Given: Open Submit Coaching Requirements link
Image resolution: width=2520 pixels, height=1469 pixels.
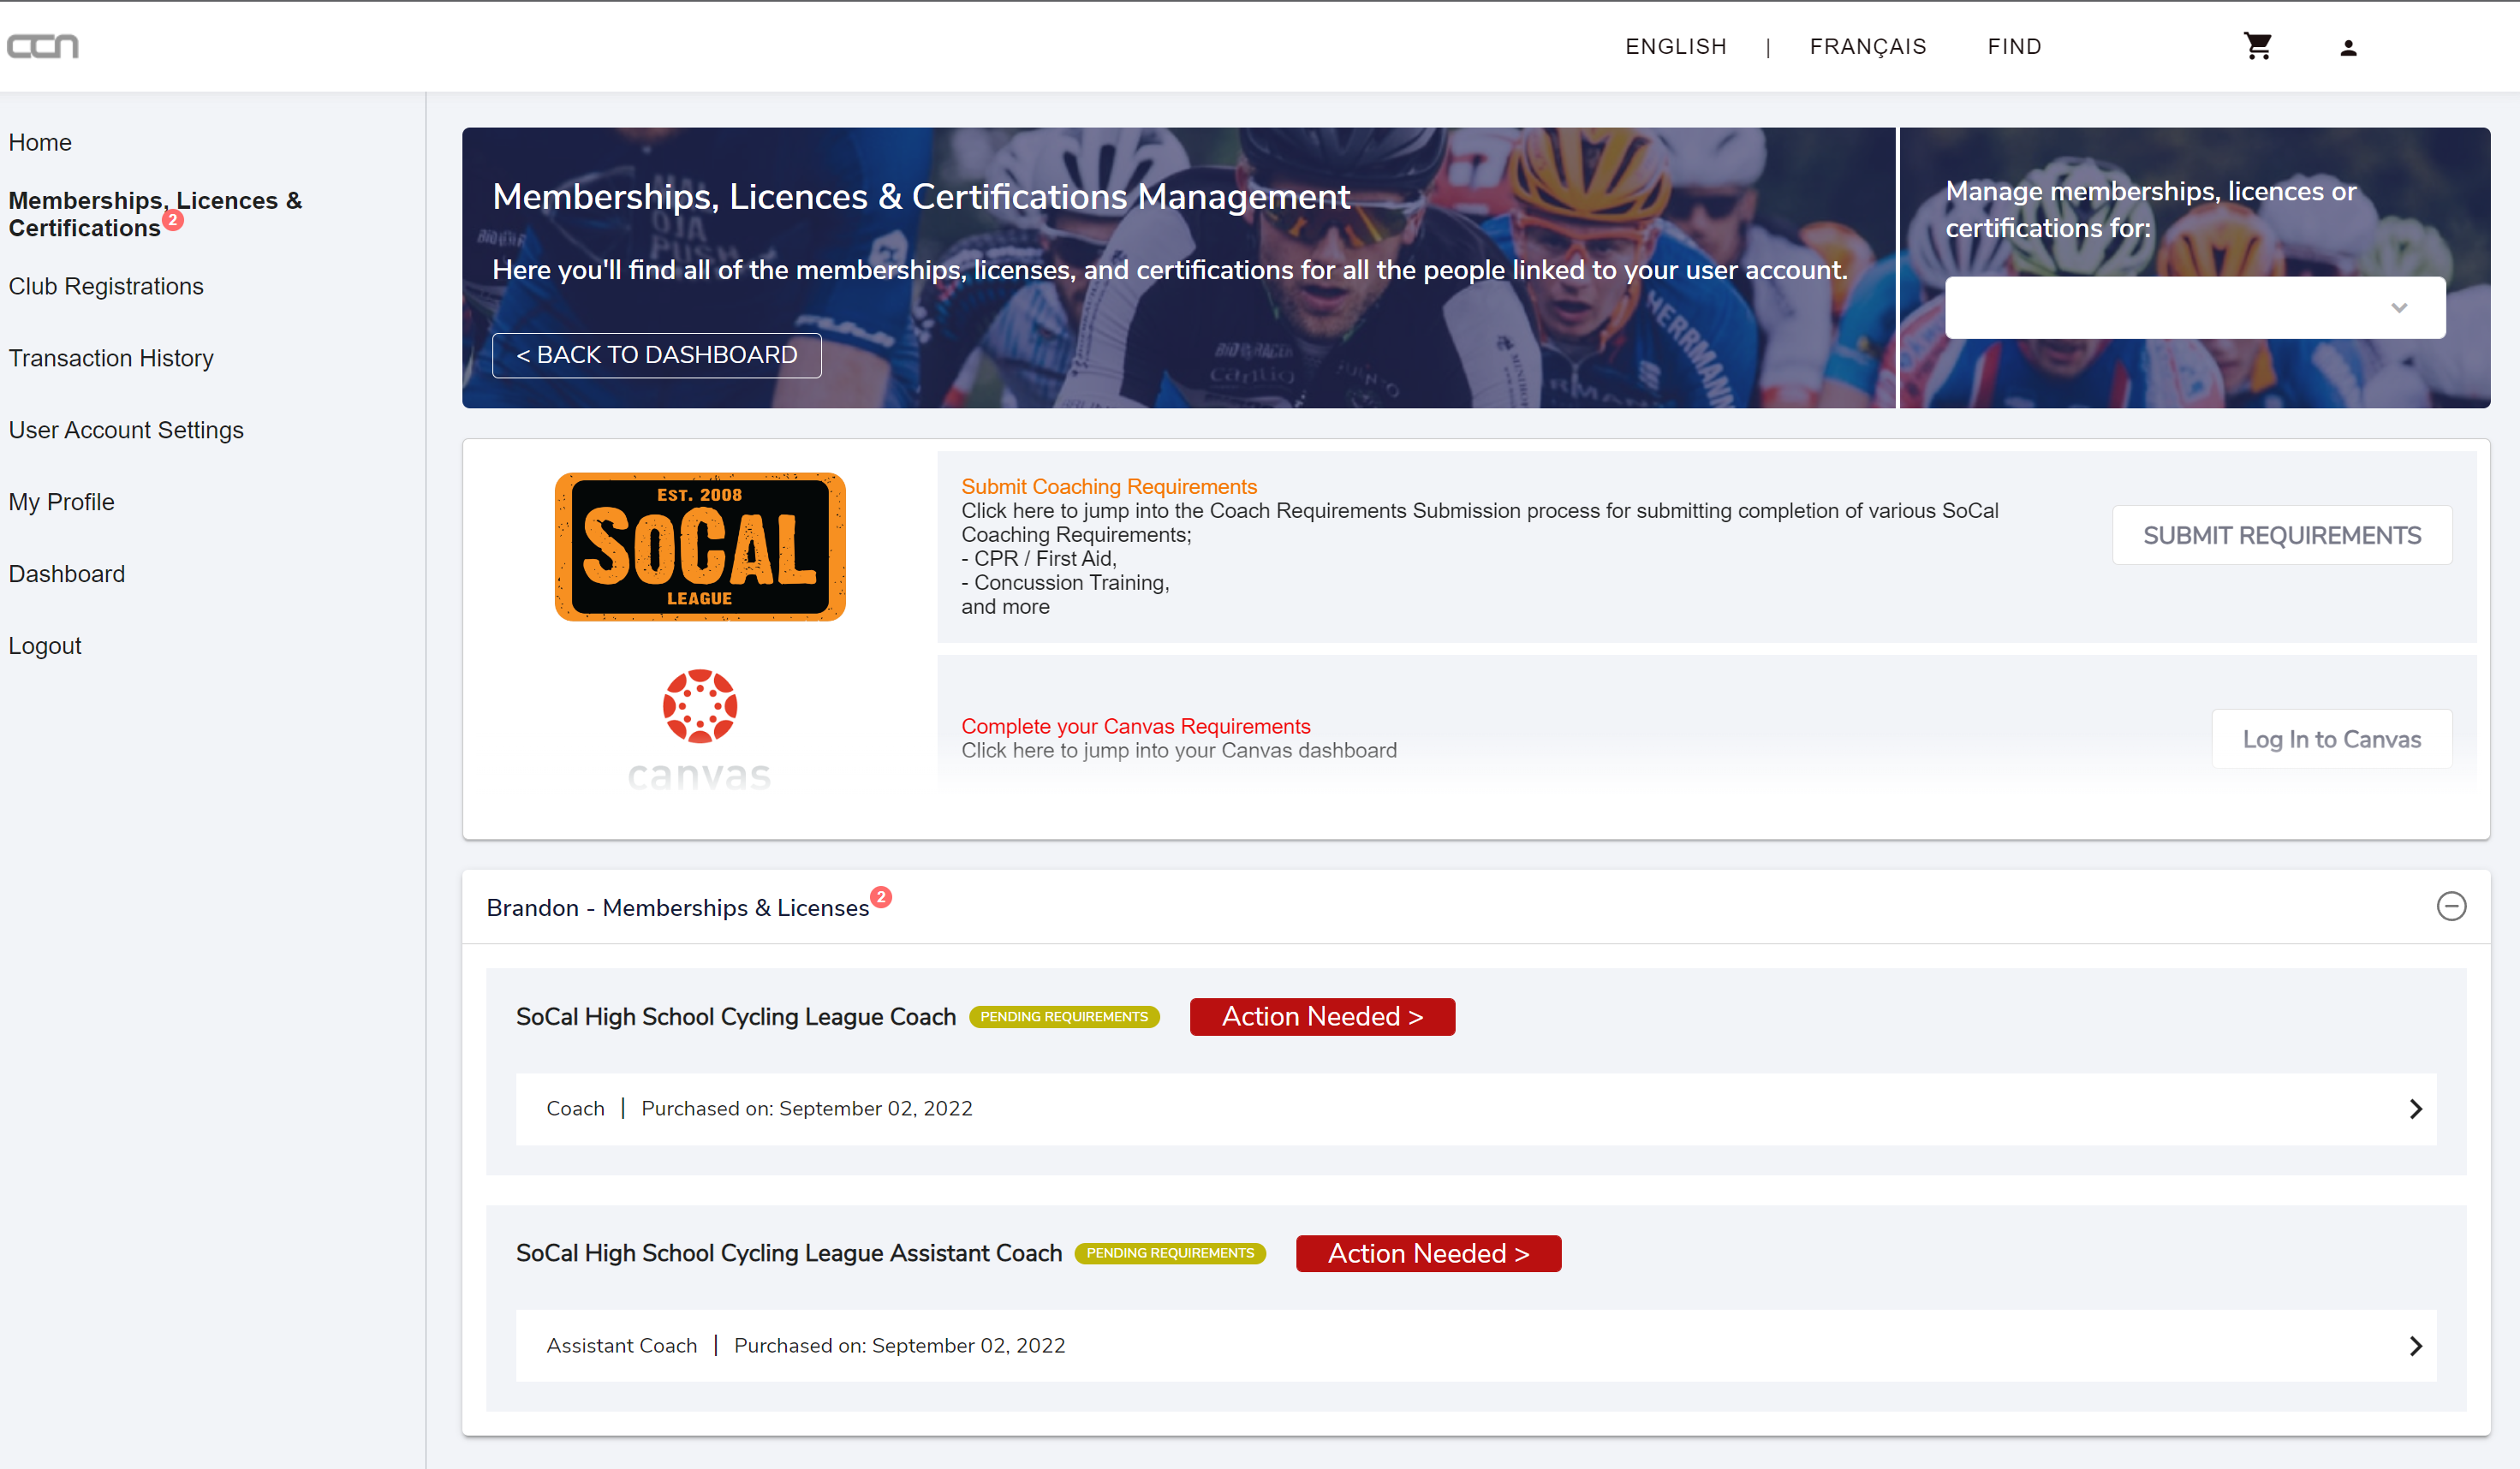Looking at the screenshot, I should [x=1108, y=486].
